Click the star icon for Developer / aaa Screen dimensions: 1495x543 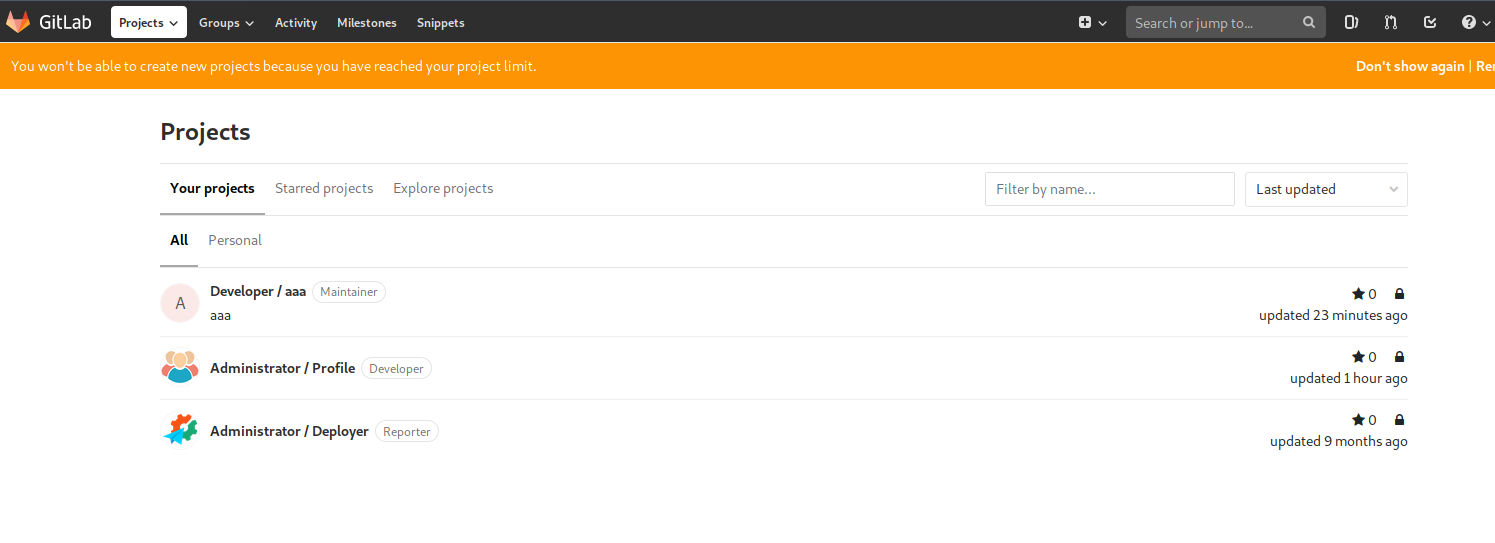(1358, 294)
